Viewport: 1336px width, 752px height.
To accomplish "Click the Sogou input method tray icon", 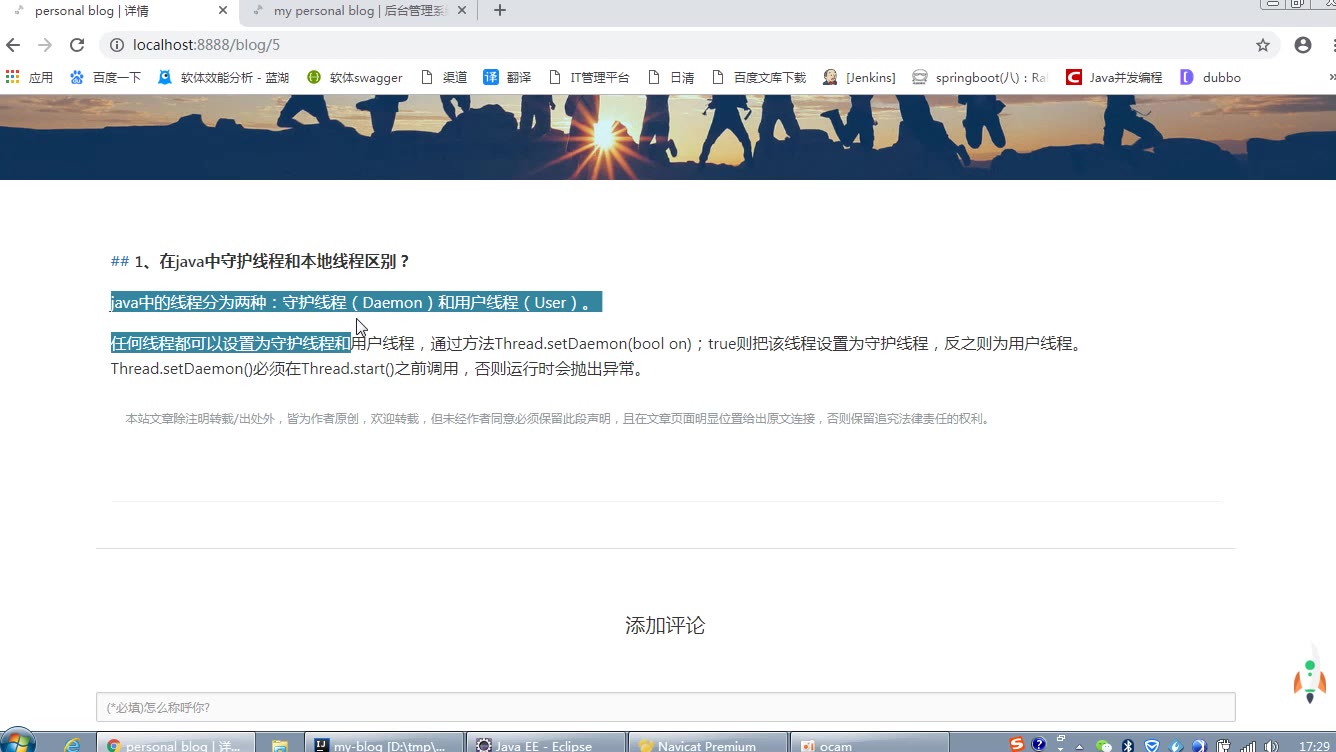I will click(1017, 745).
